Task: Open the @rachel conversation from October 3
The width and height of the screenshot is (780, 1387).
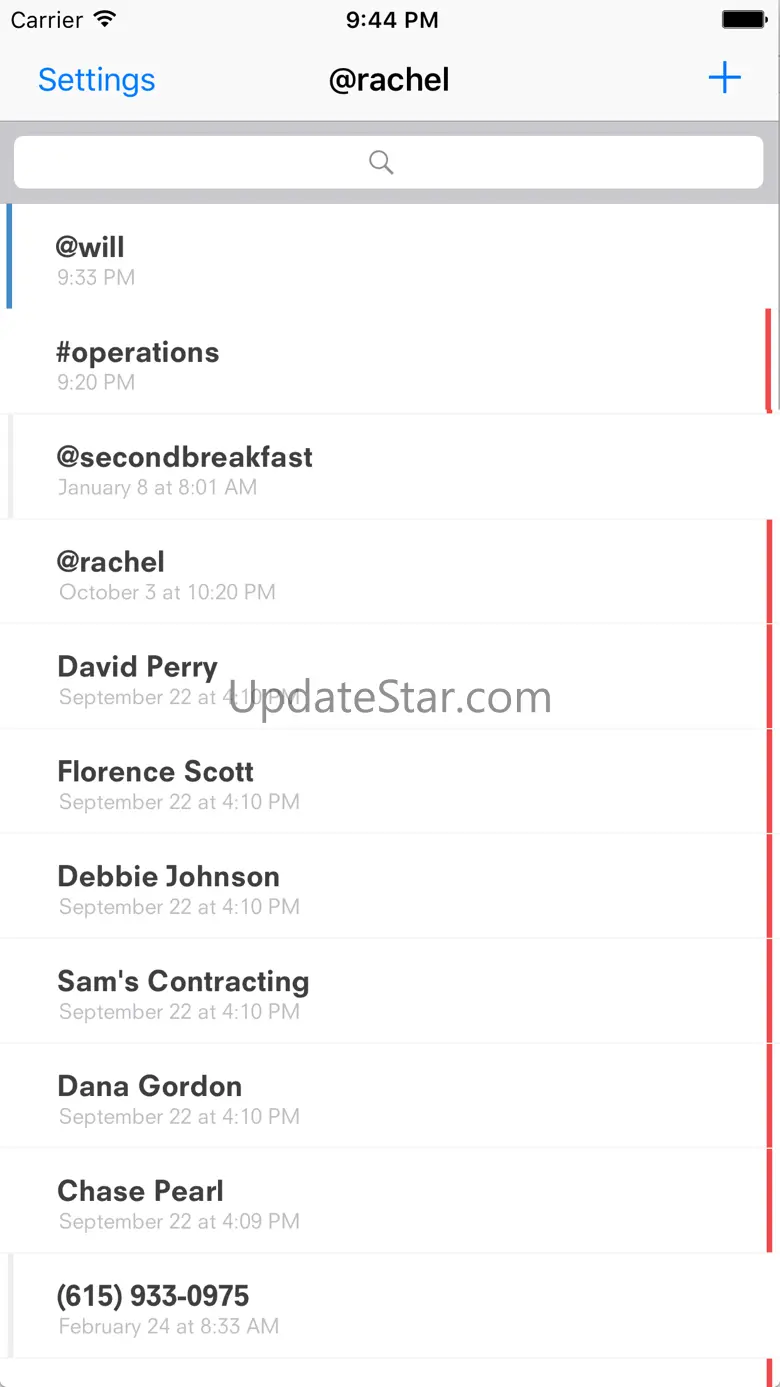Action: click(x=390, y=573)
